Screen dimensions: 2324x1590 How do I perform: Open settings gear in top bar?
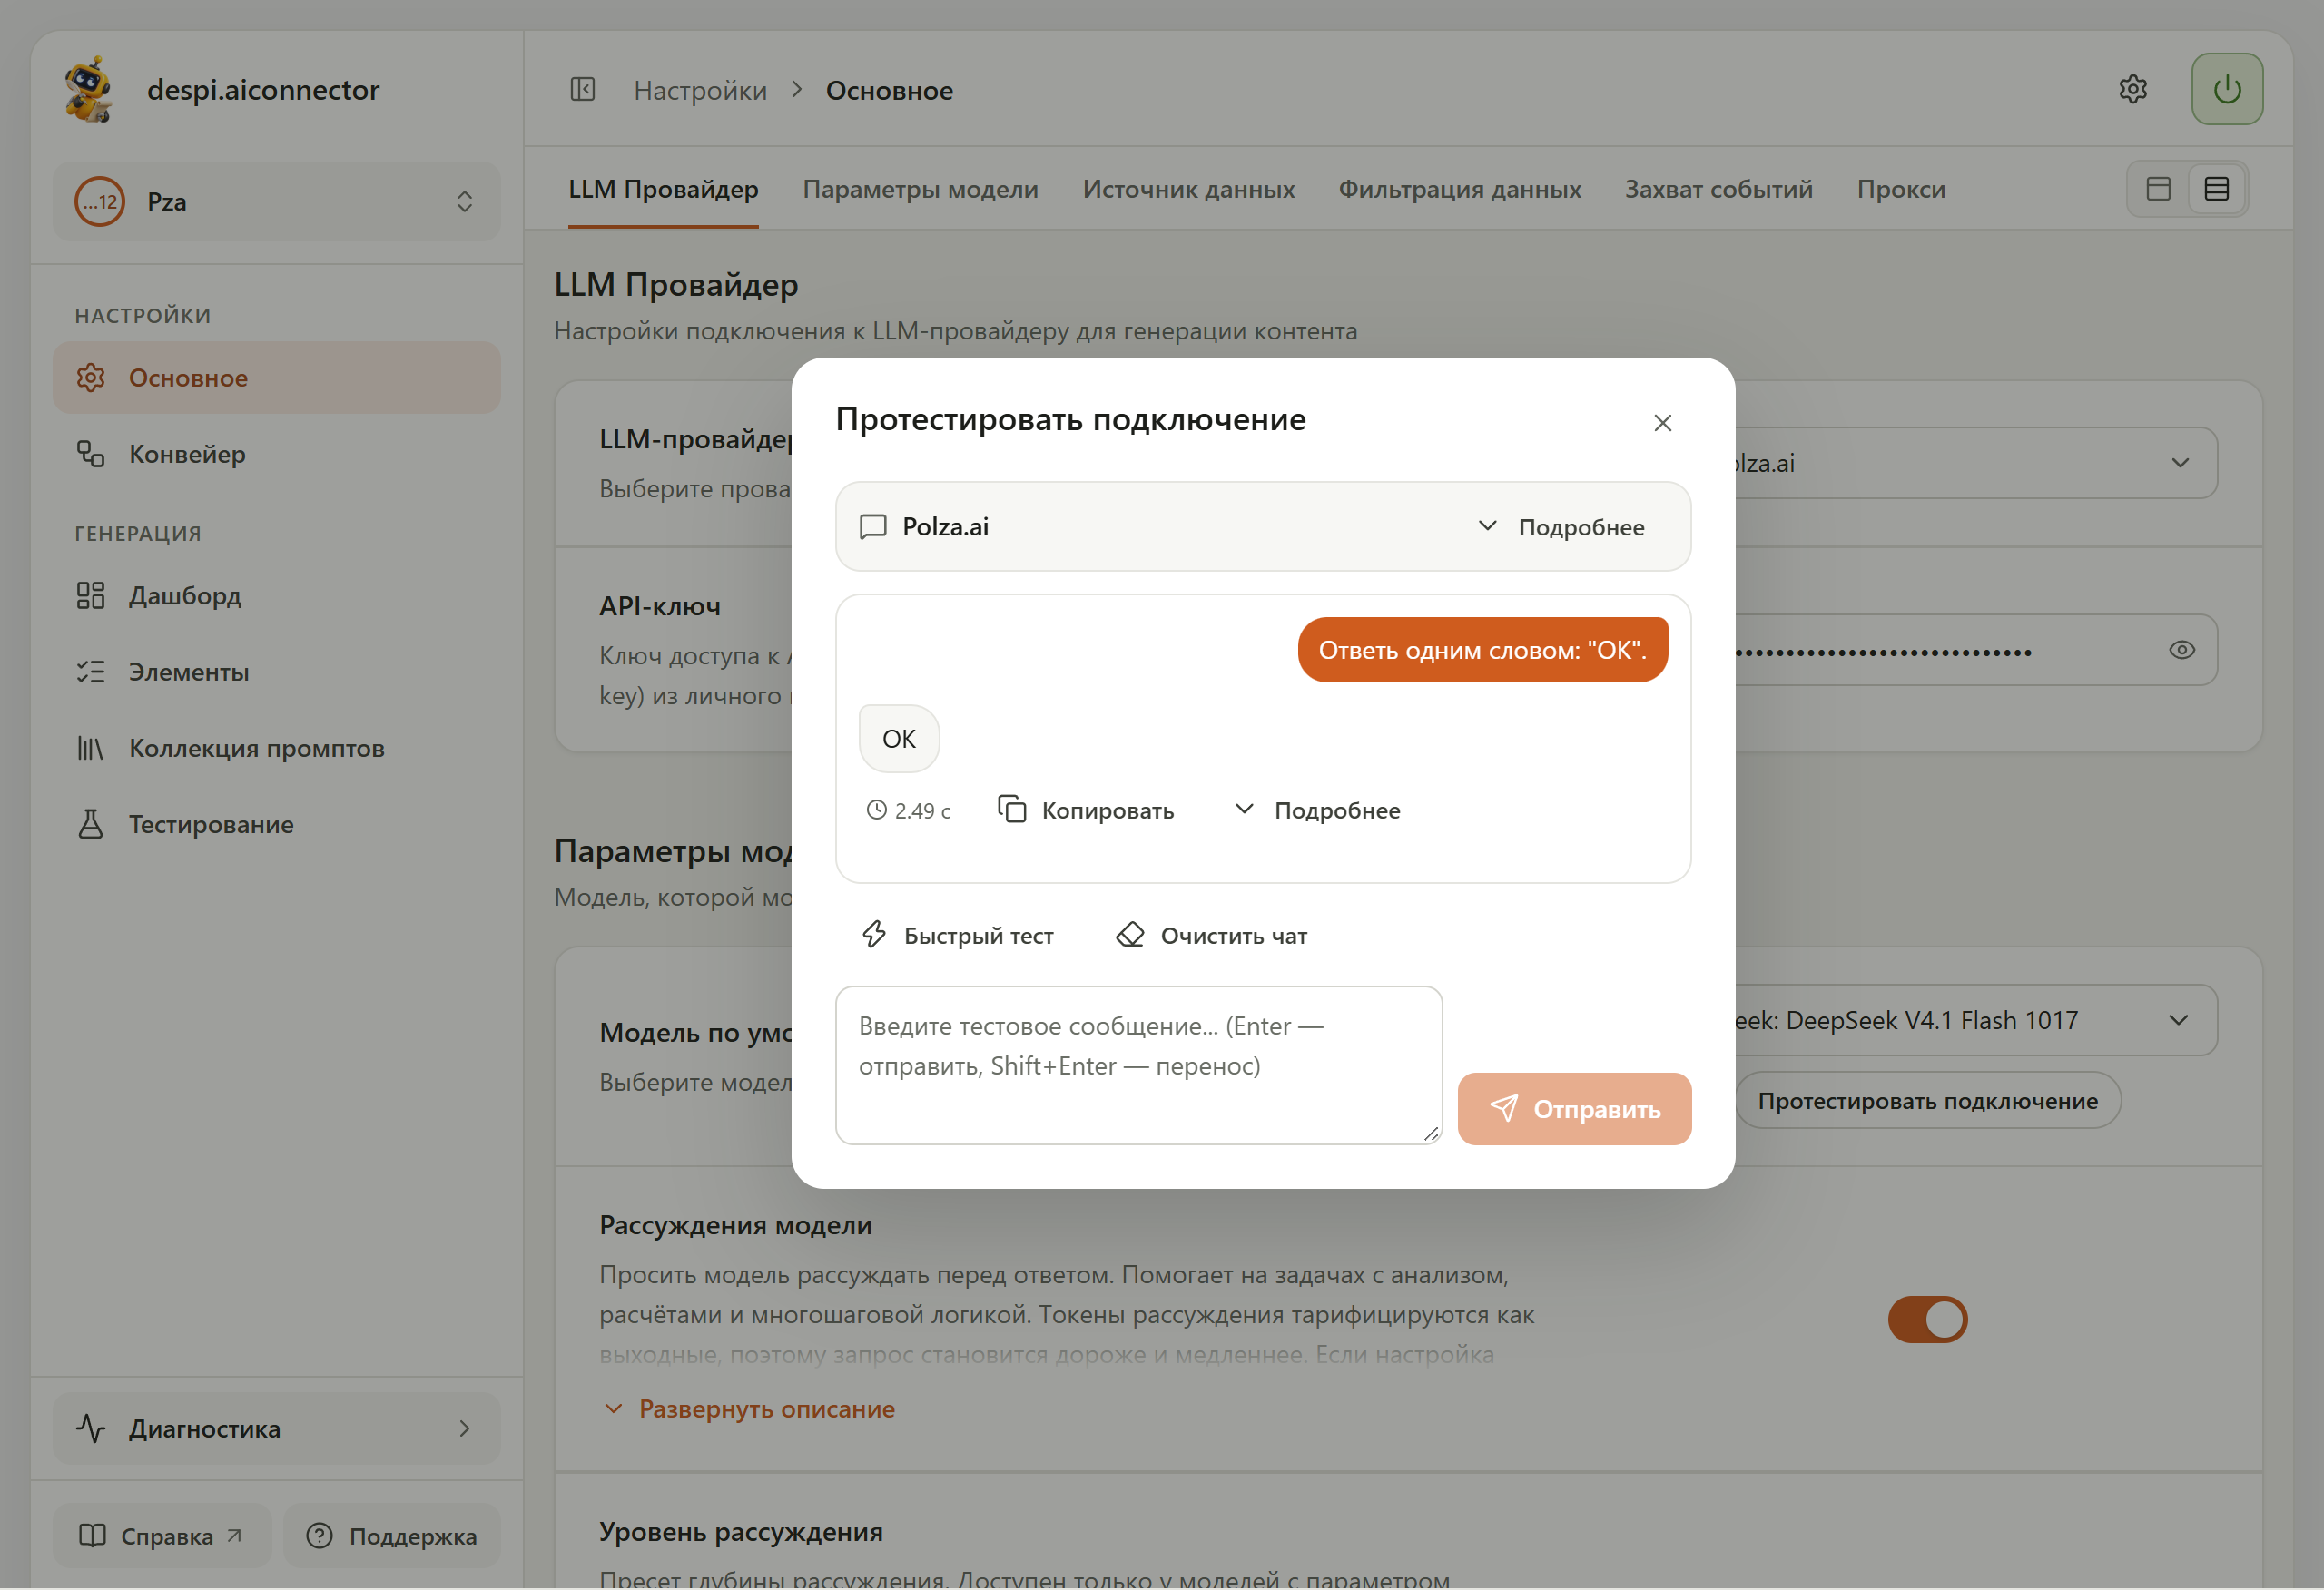2133,89
